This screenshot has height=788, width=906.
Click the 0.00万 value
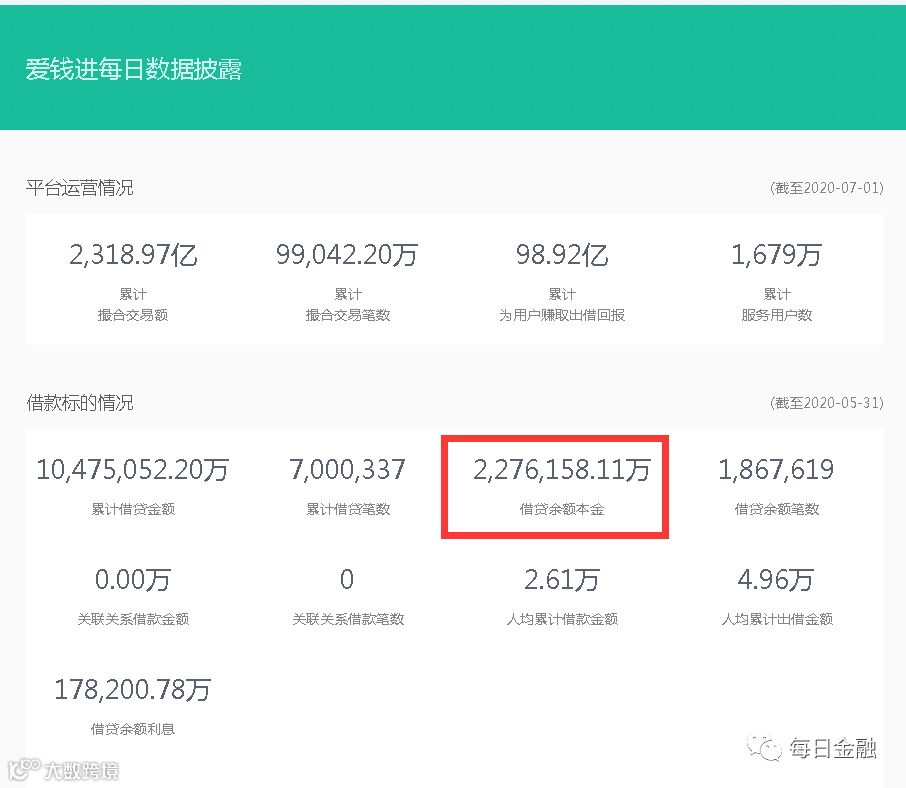tap(133, 579)
